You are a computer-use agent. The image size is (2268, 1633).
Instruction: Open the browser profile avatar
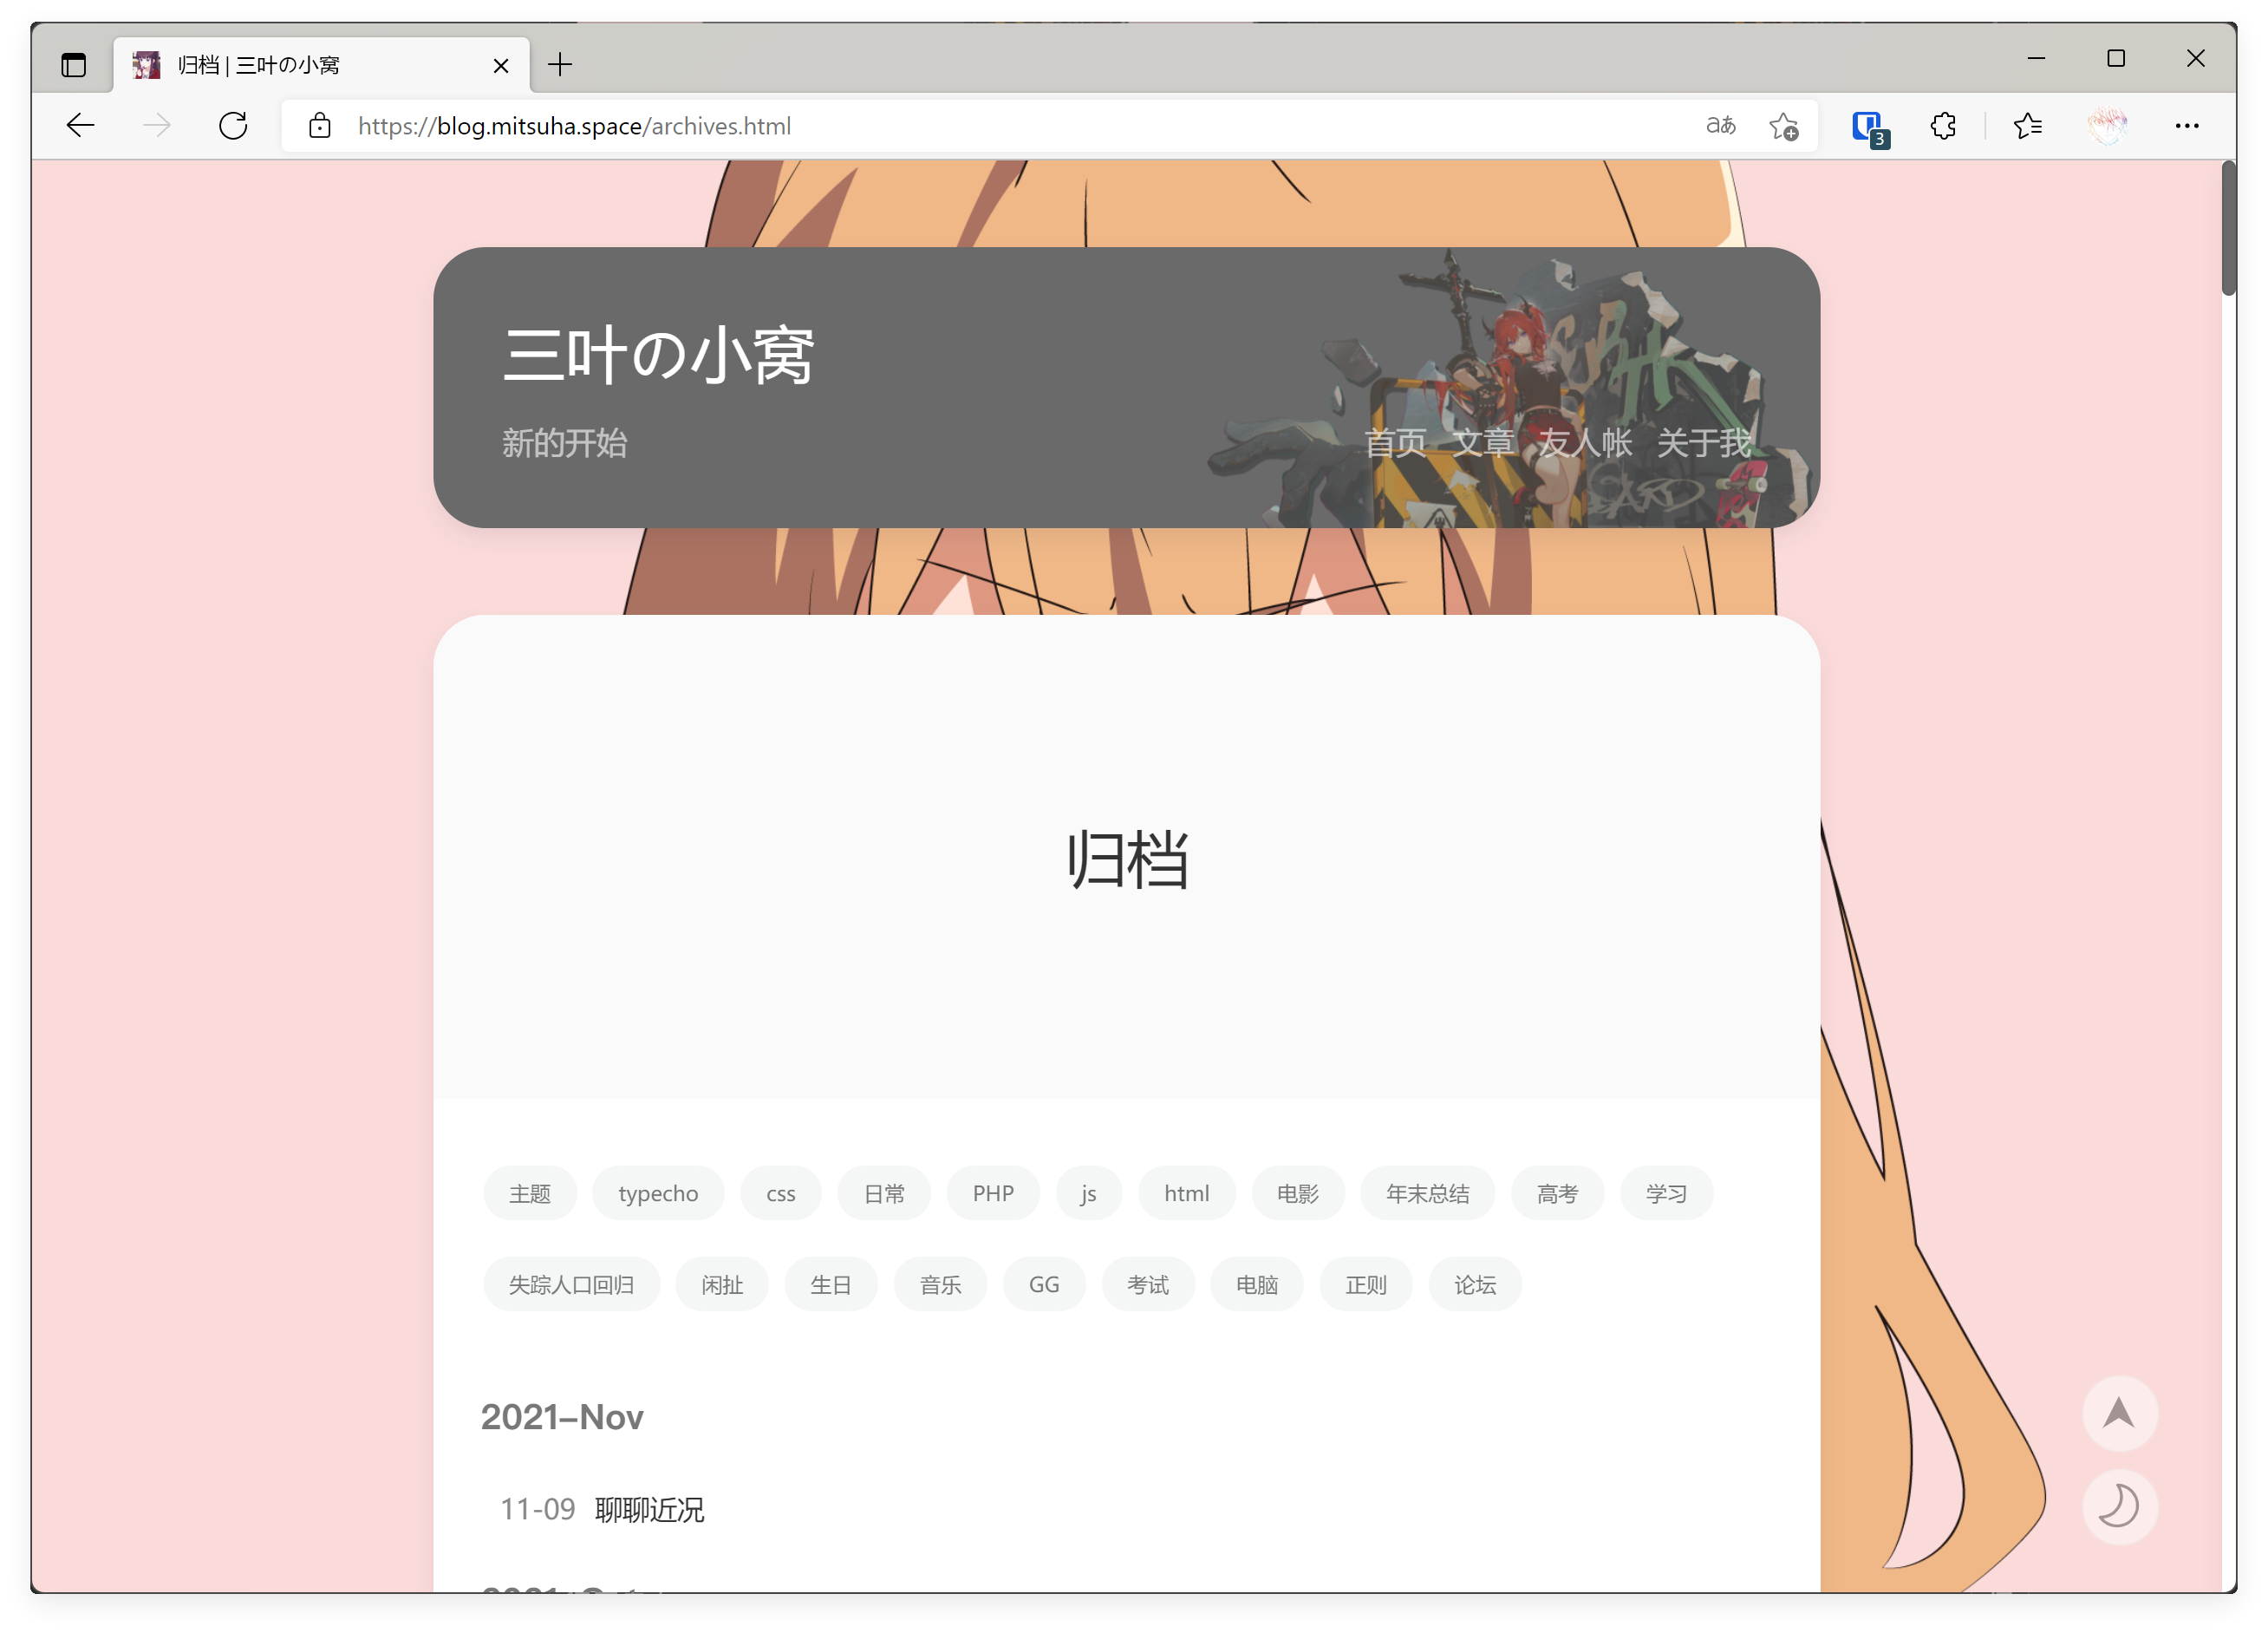click(2107, 126)
